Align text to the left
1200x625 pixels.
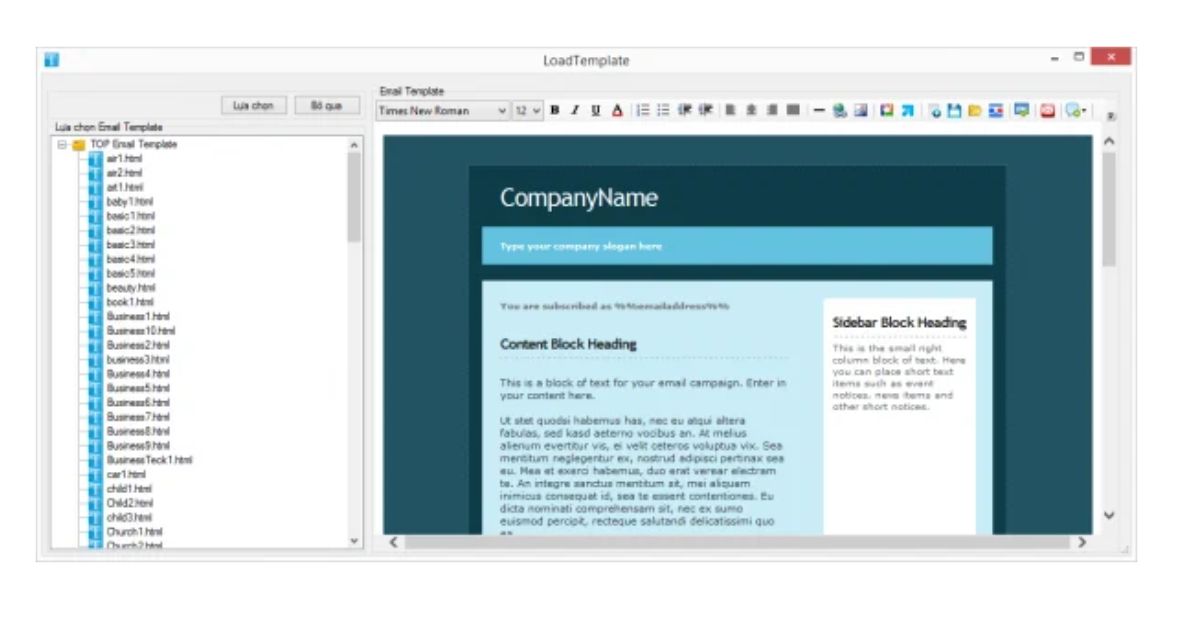730,111
